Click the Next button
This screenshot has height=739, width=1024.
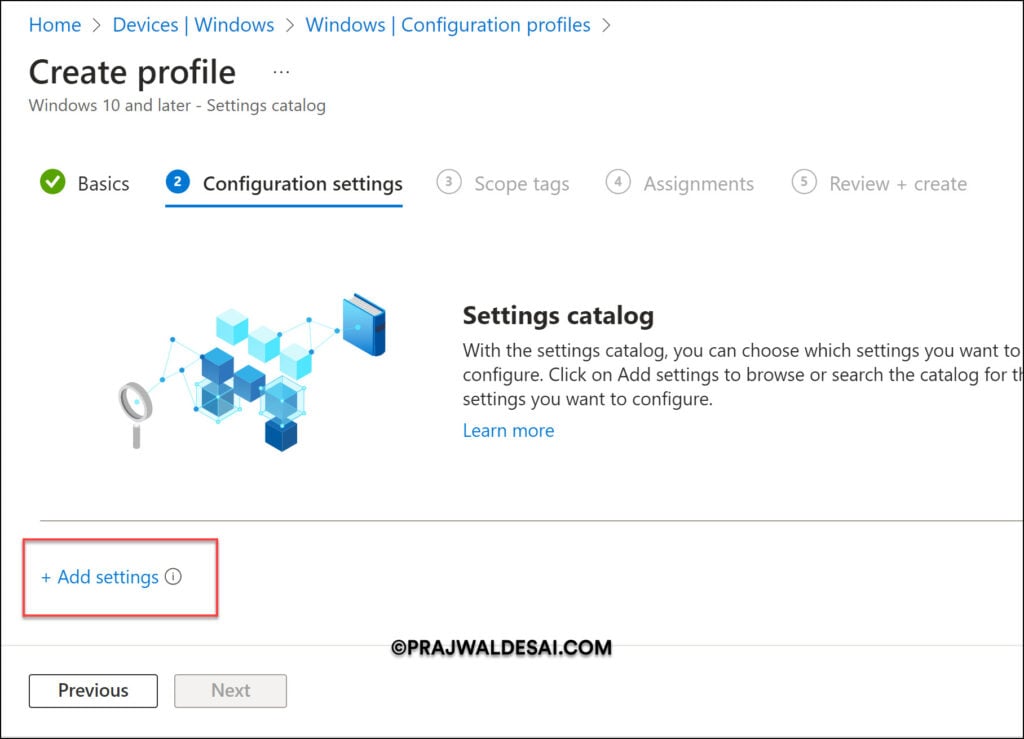point(231,691)
